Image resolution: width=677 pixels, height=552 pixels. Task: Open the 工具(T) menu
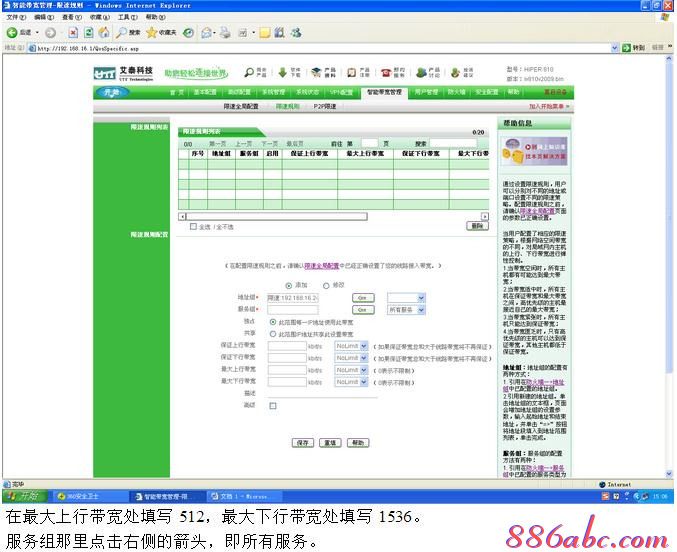[x=127, y=17]
